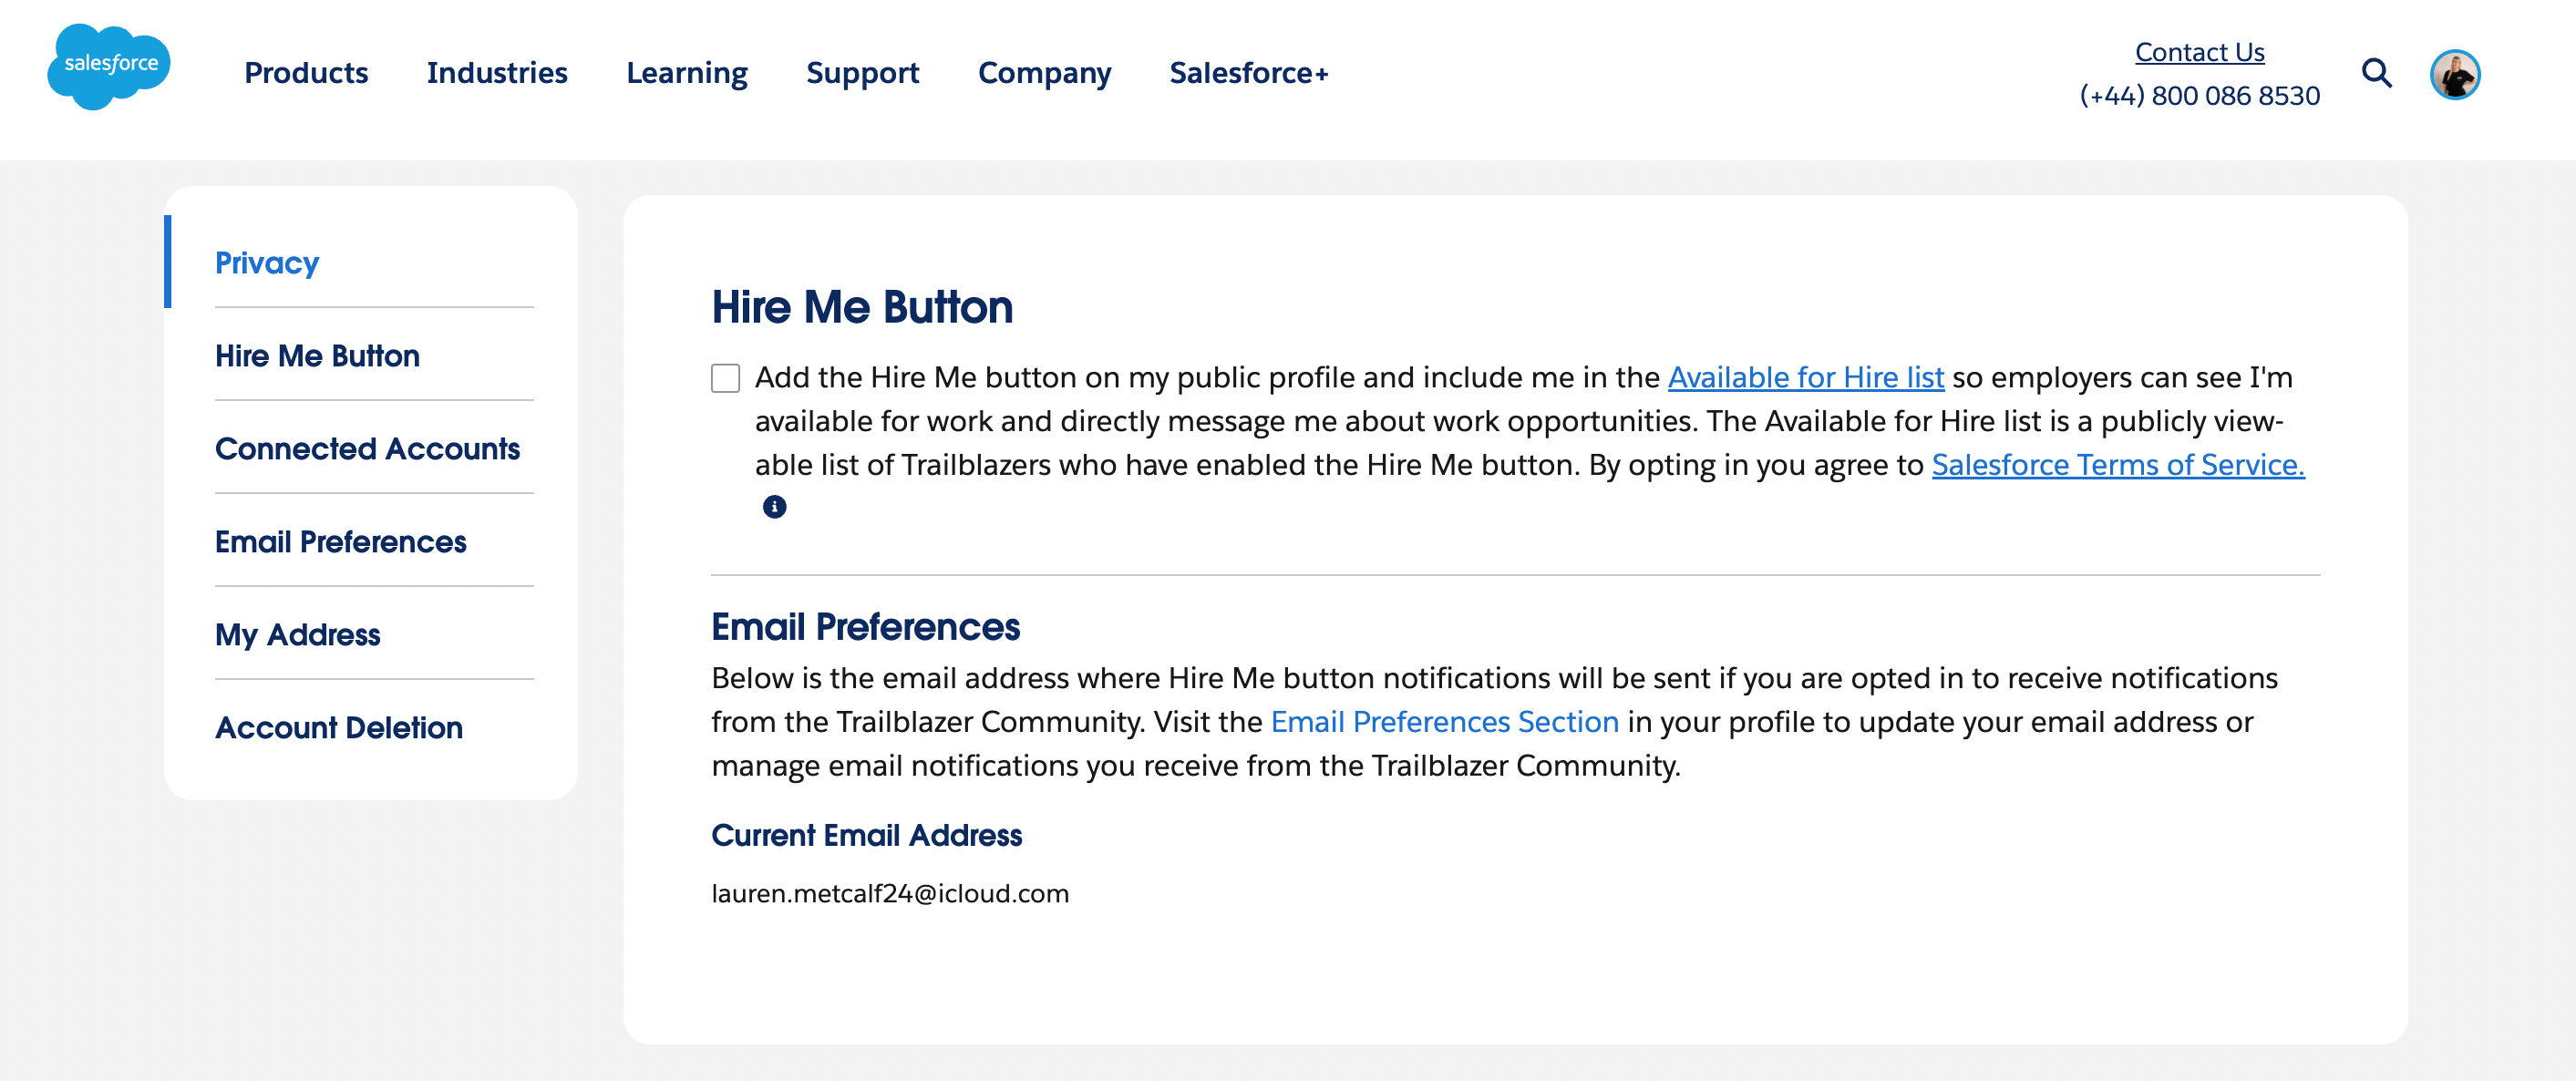The height and width of the screenshot is (1081, 2576).
Task: Open the Products menu
Action: (306, 73)
